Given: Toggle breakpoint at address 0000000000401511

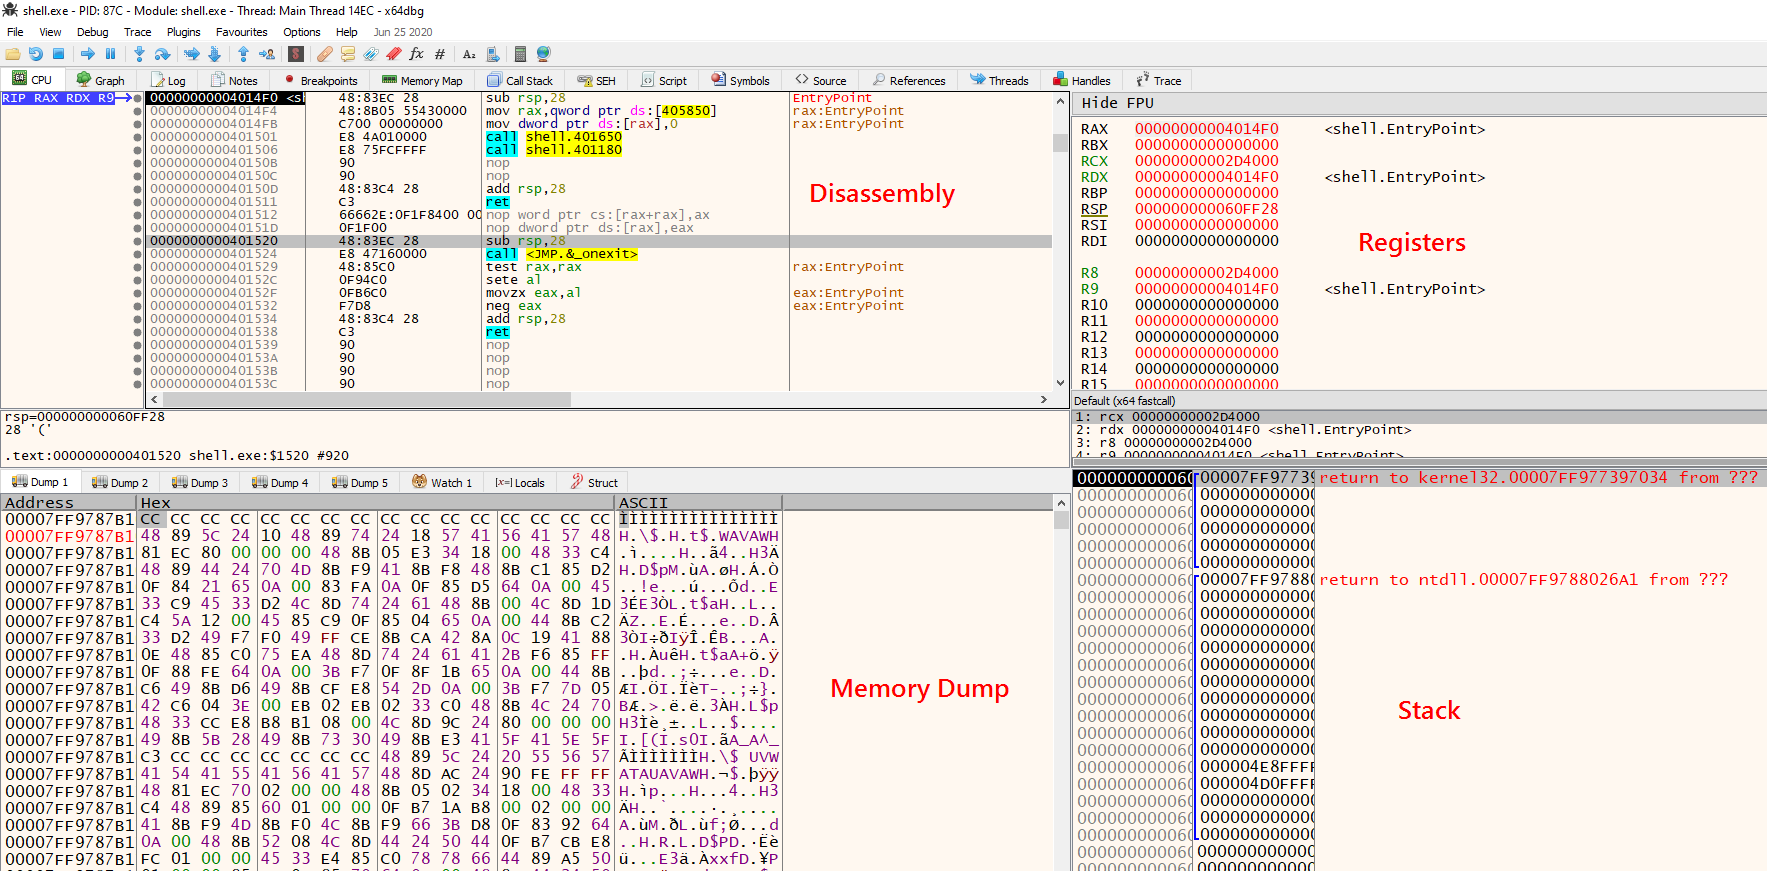Looking at the screenshot, I should click(138, 202).
